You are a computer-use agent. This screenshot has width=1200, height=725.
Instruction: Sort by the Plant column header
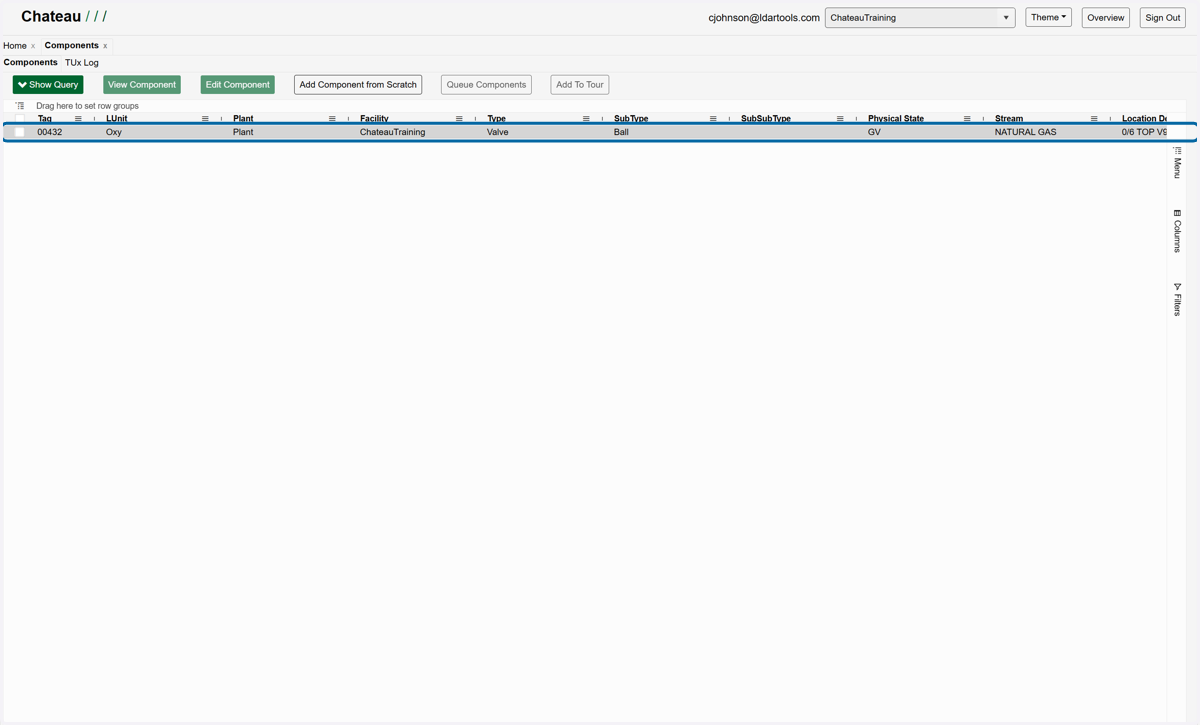tap(243, 119)
